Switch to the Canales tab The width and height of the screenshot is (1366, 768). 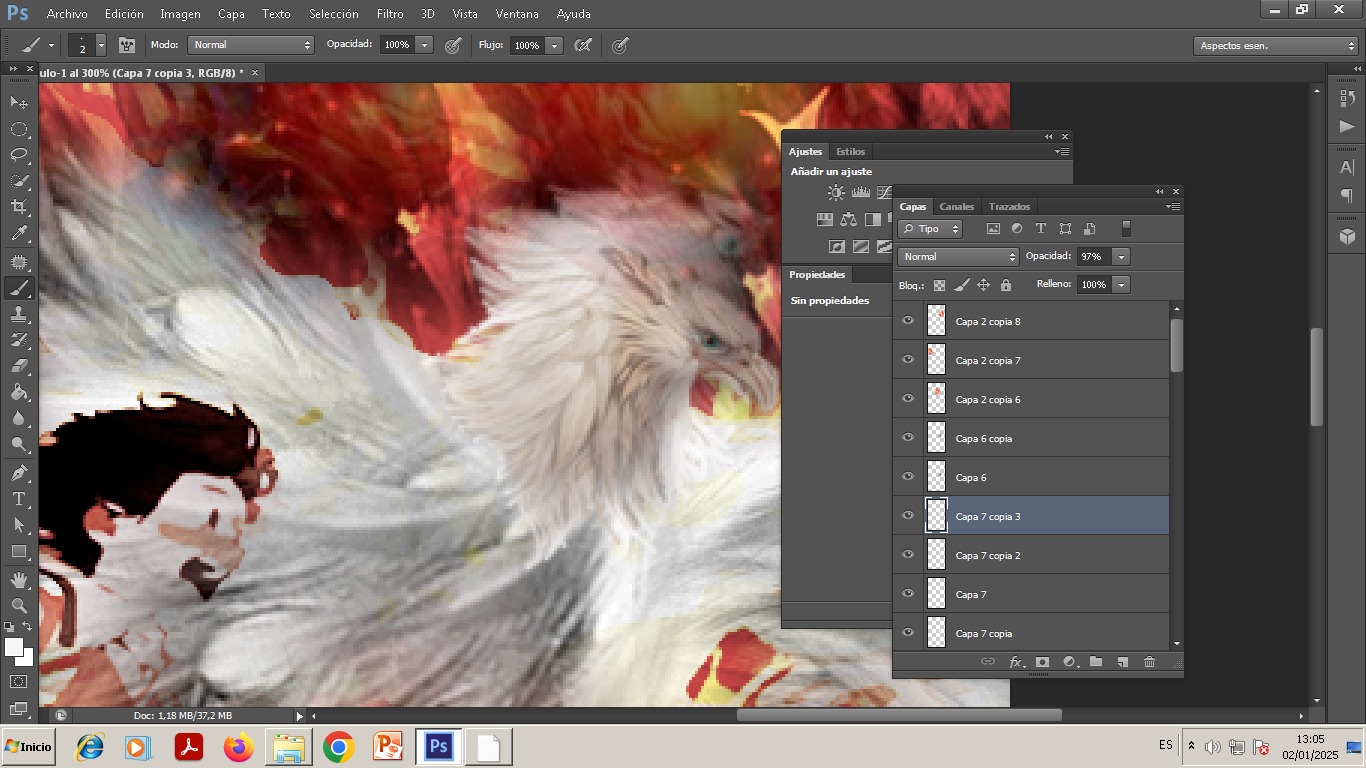(x=957, y=207)
